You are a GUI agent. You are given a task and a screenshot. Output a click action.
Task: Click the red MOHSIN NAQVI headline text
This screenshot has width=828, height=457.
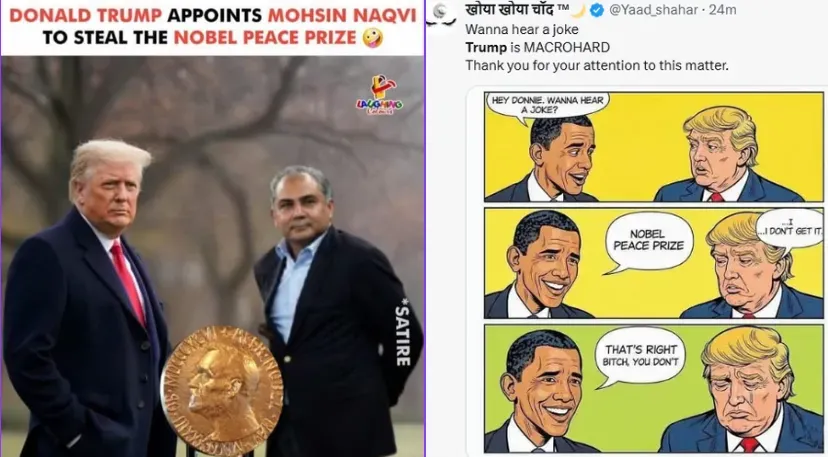342,15
